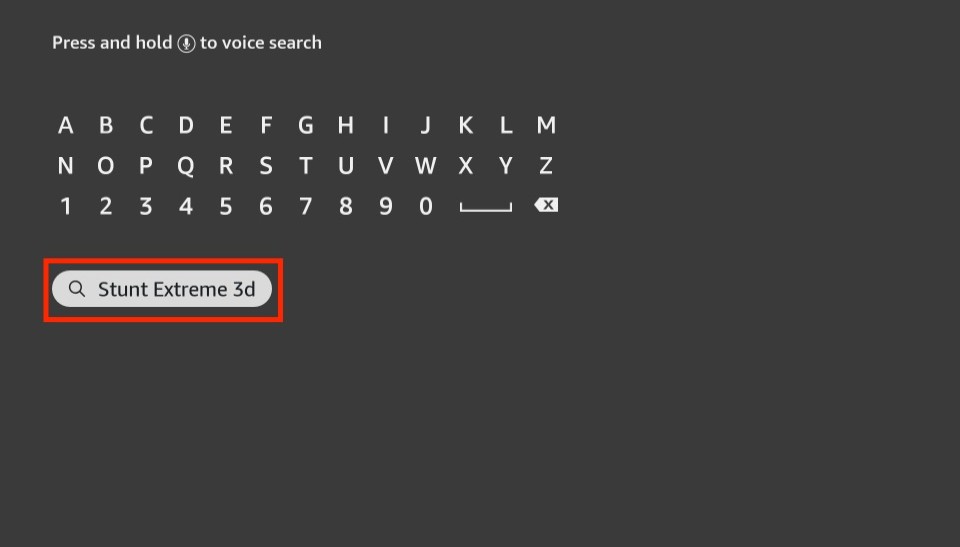Image resolution: width=960 pixels, height=547 pixels.
Task: Tap the letter U key
Action: coord(346,166)
